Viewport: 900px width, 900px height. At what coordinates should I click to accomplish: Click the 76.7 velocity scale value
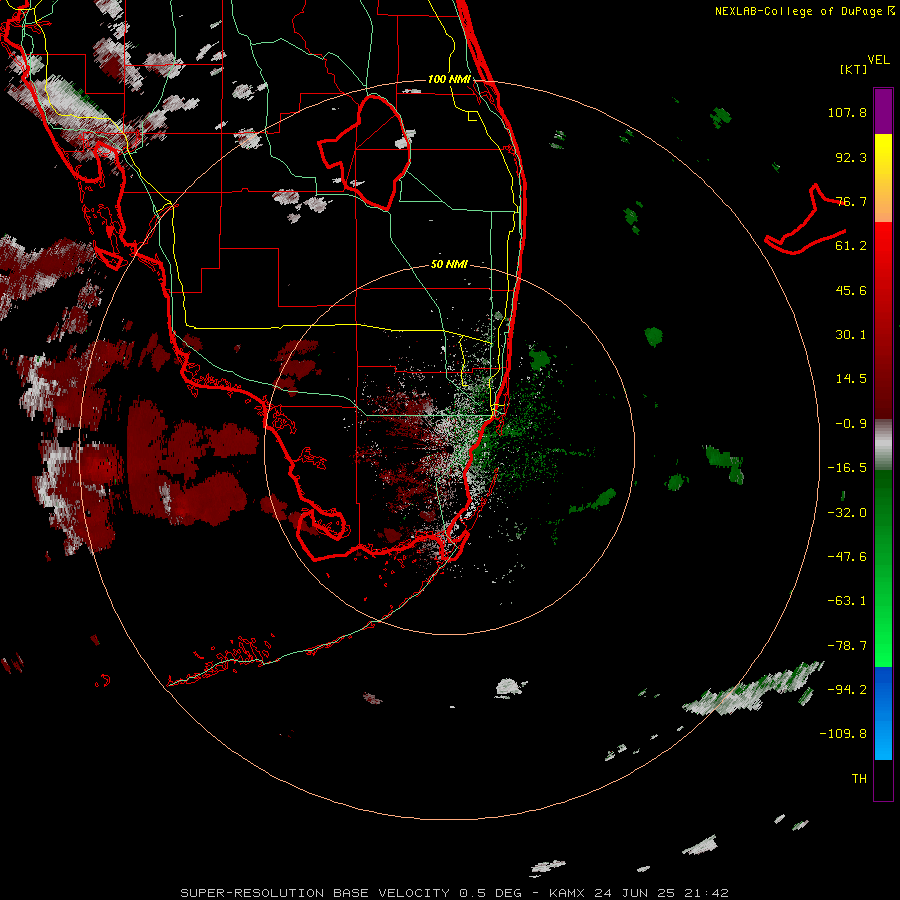[851, 201]
